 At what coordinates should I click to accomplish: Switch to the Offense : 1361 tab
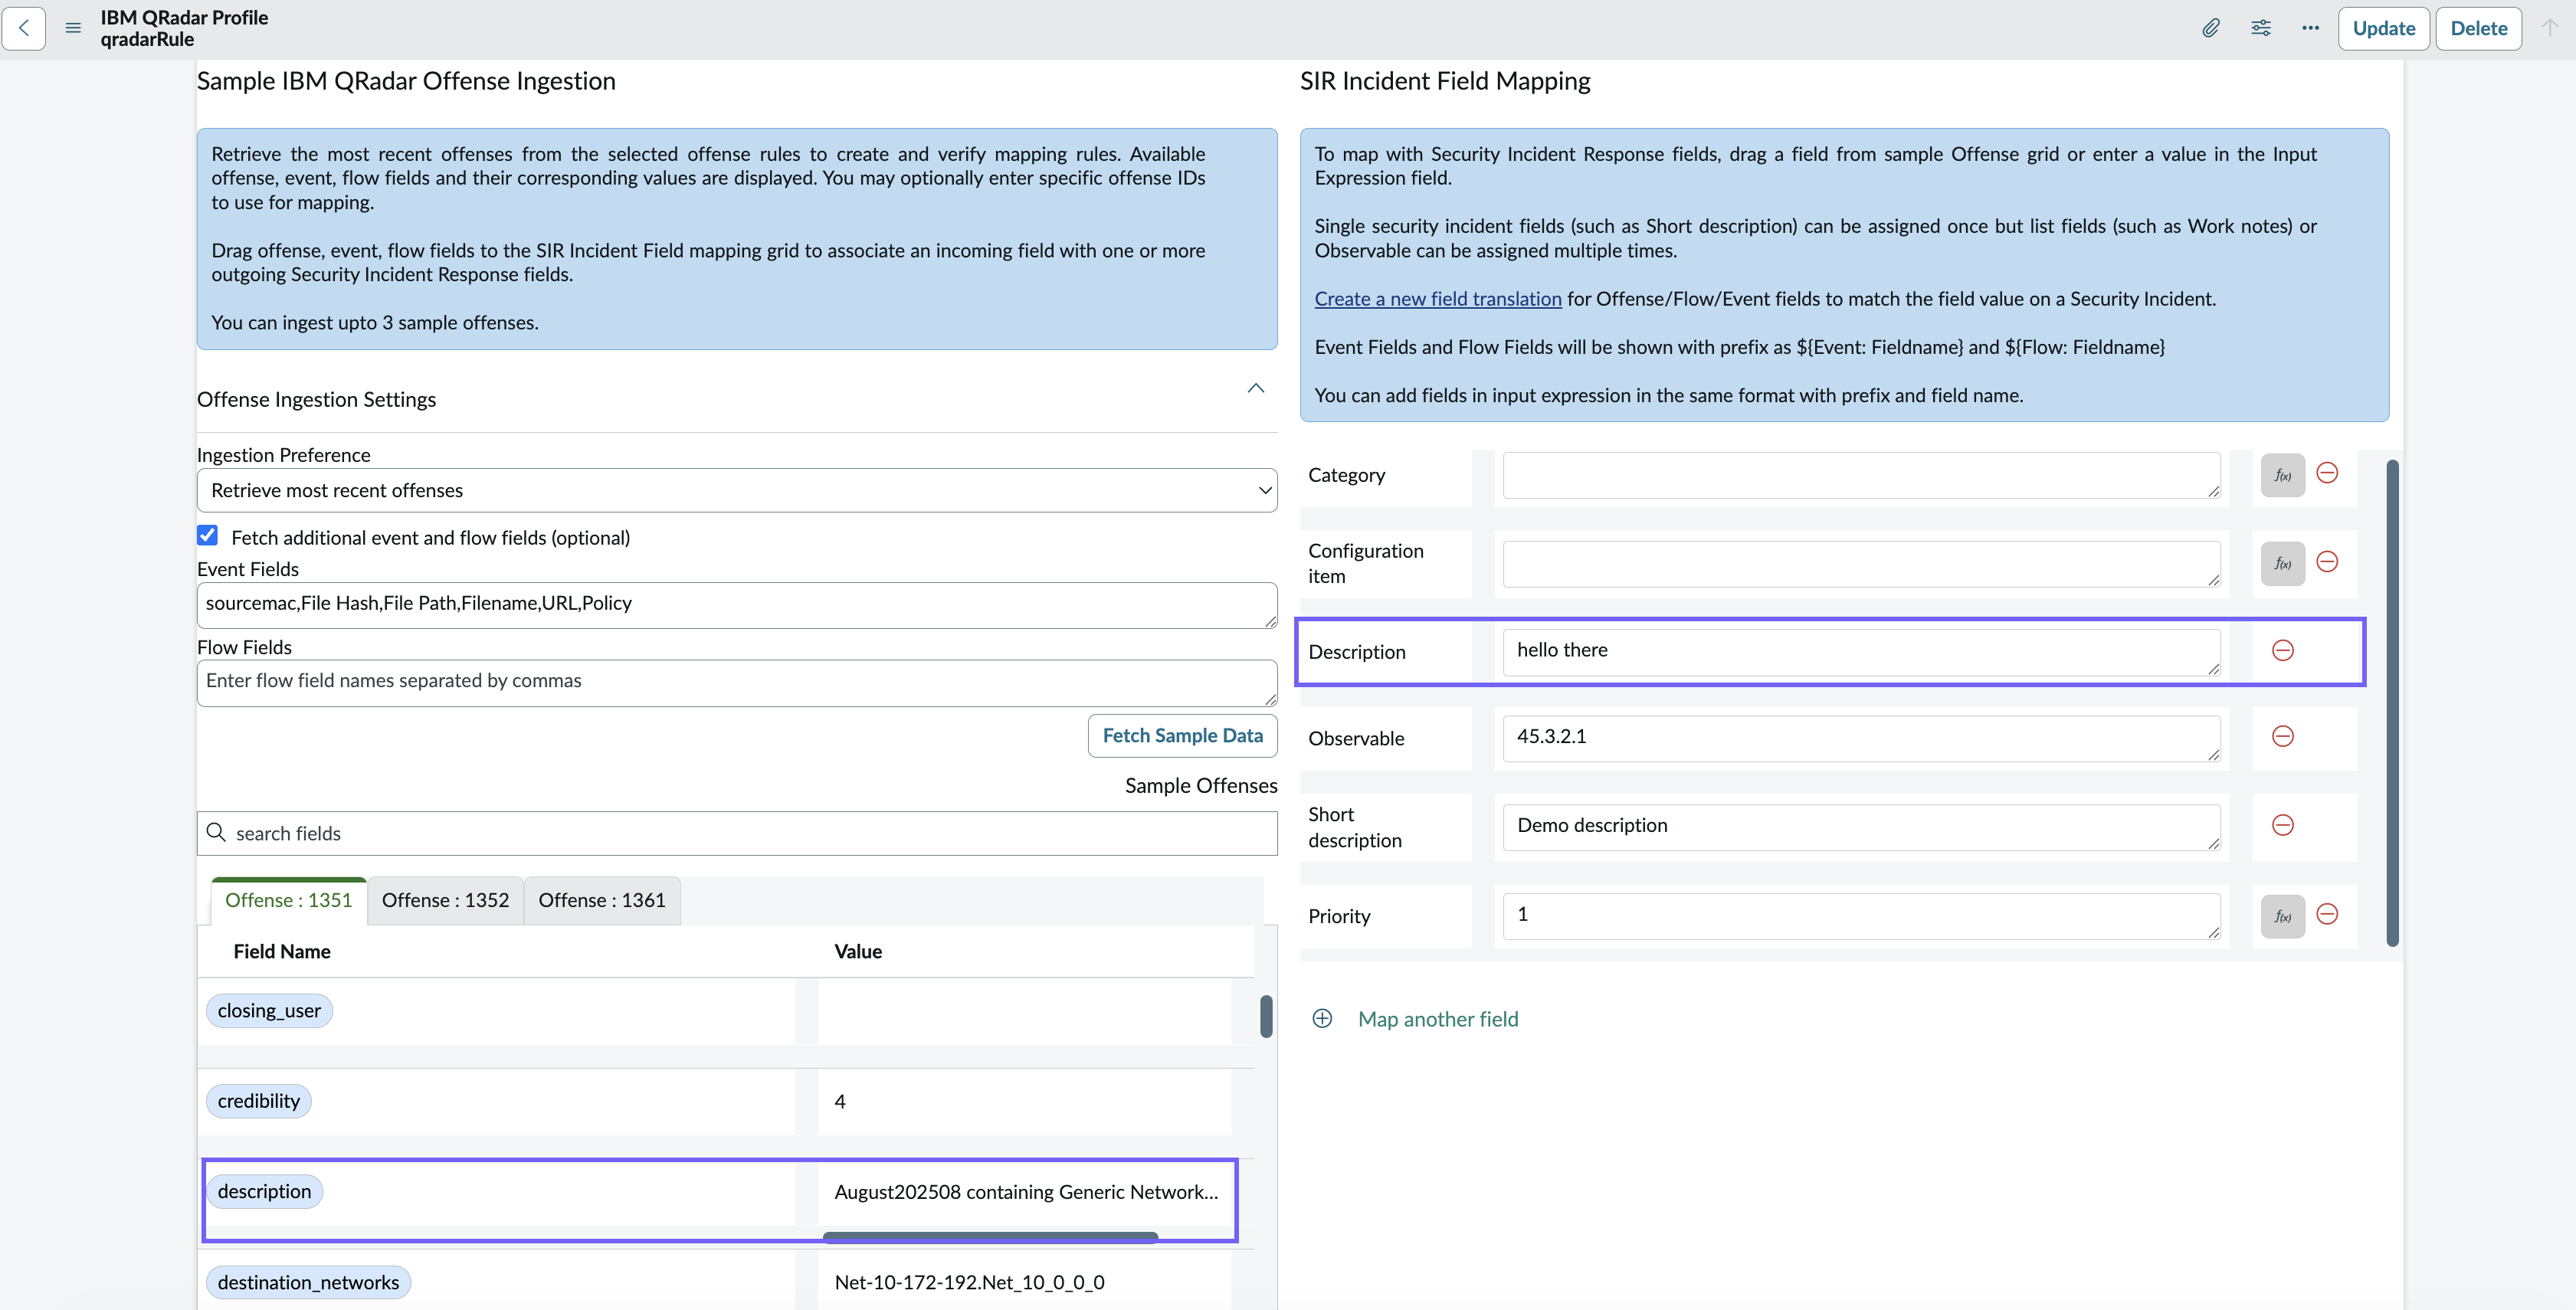[x=602, y=900]
